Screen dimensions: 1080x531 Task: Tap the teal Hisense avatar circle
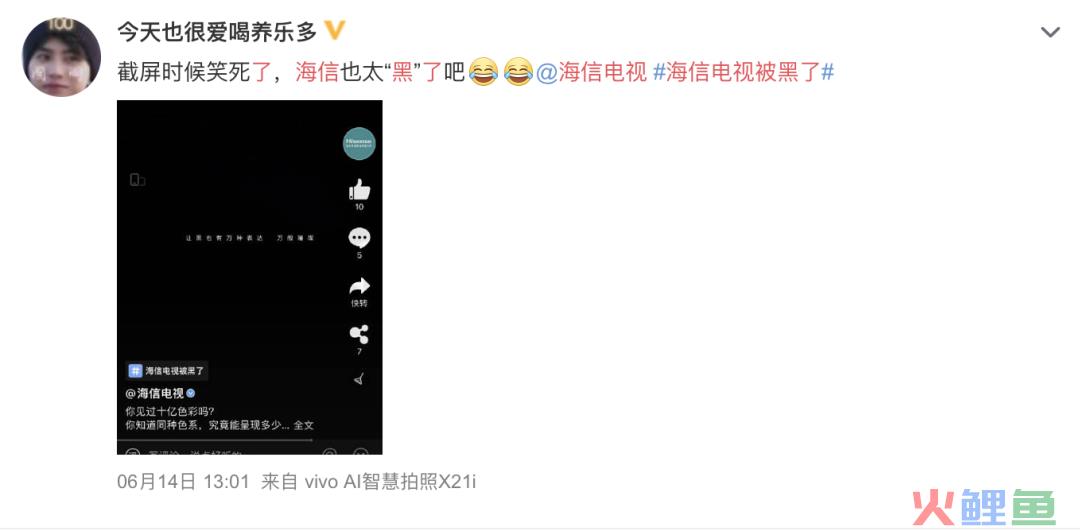359,143
